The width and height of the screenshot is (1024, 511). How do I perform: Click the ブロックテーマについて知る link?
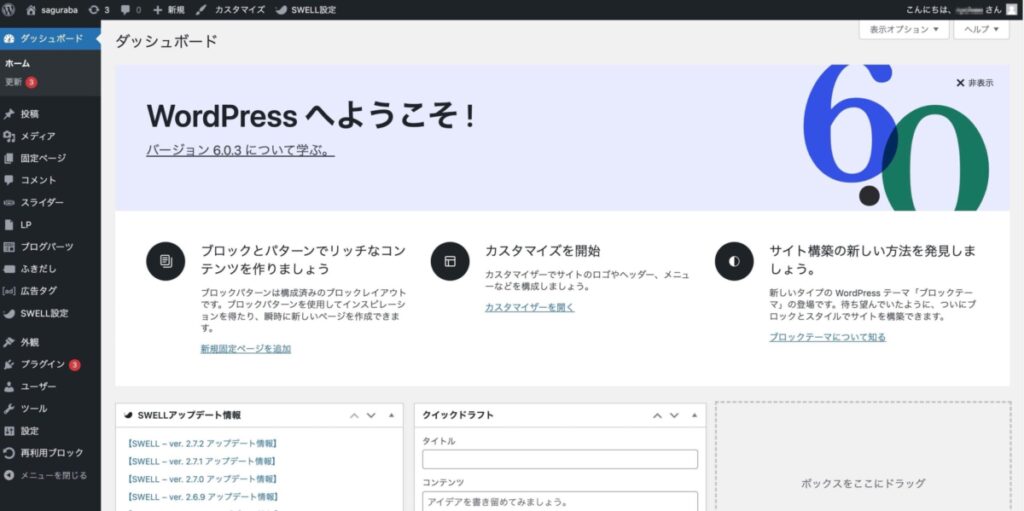(x=827, y=337)
